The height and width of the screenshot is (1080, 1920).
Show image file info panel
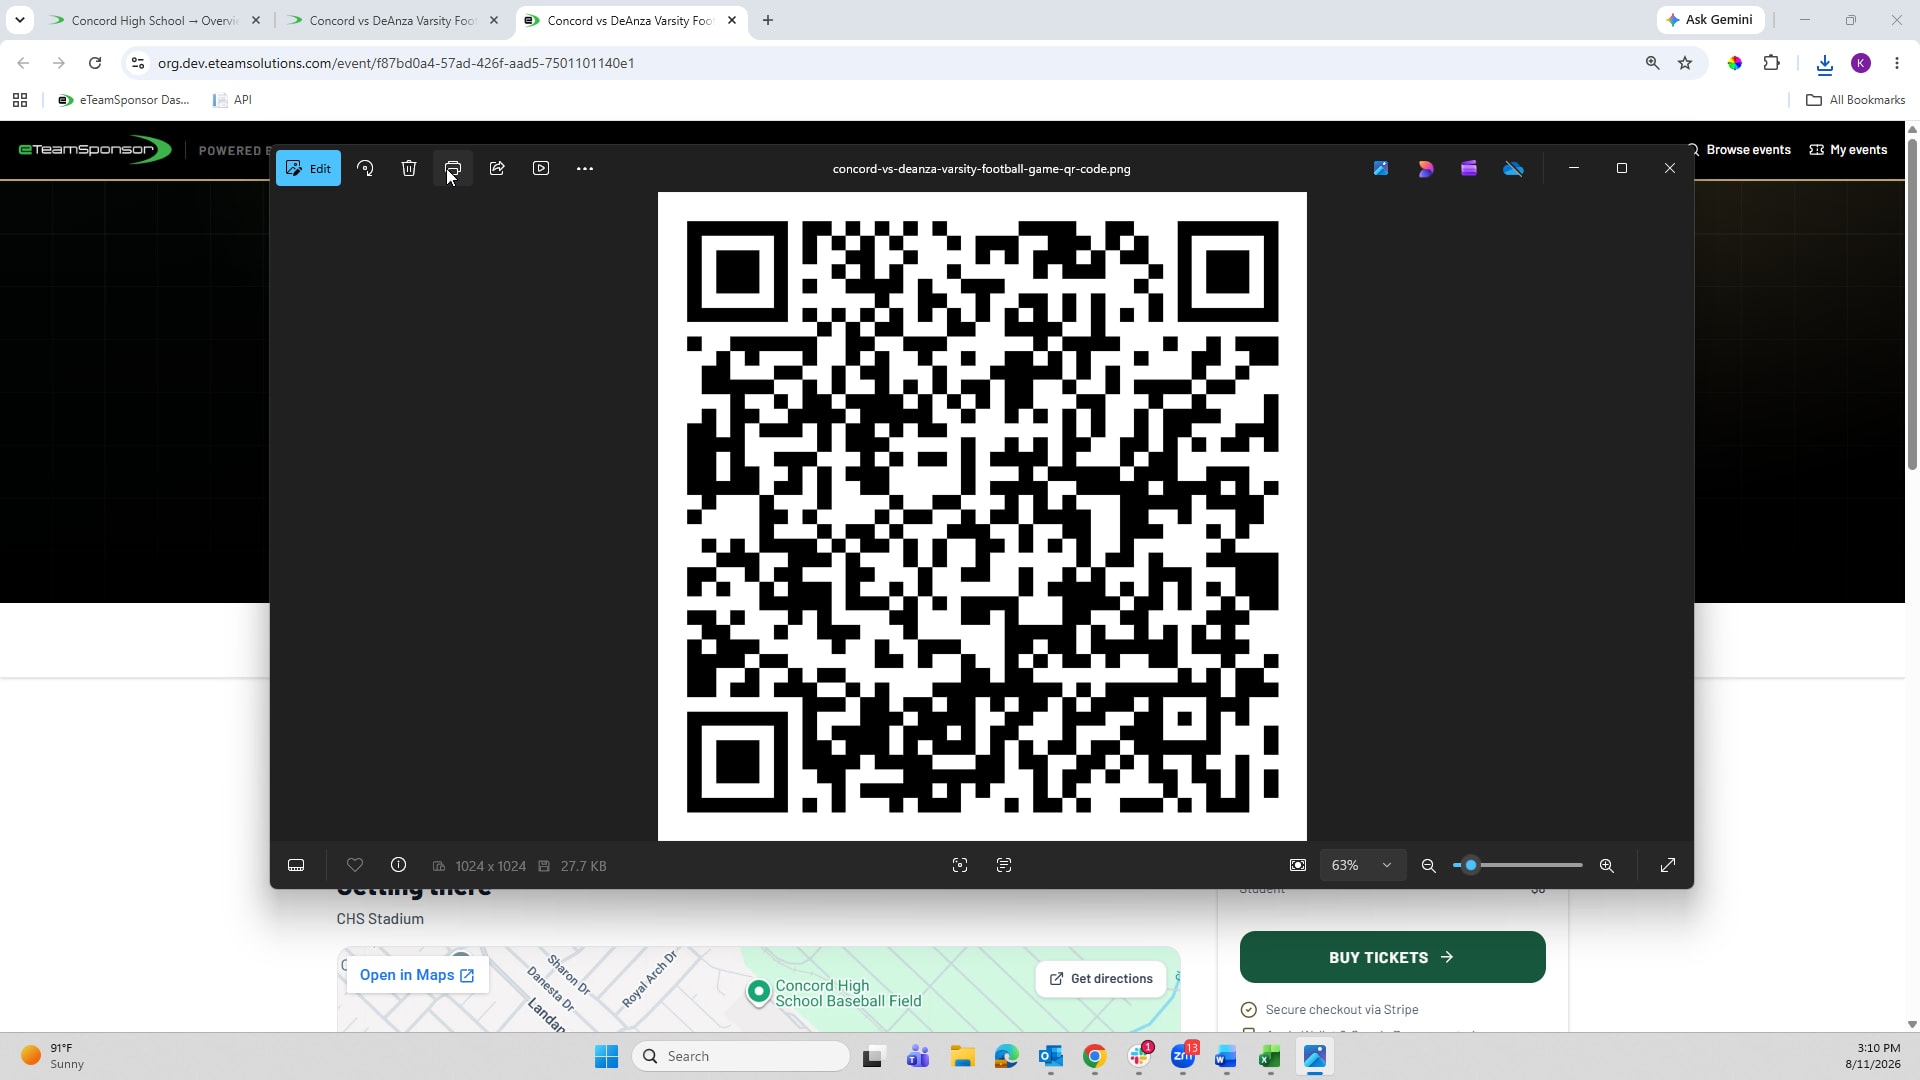click(398, 865)
